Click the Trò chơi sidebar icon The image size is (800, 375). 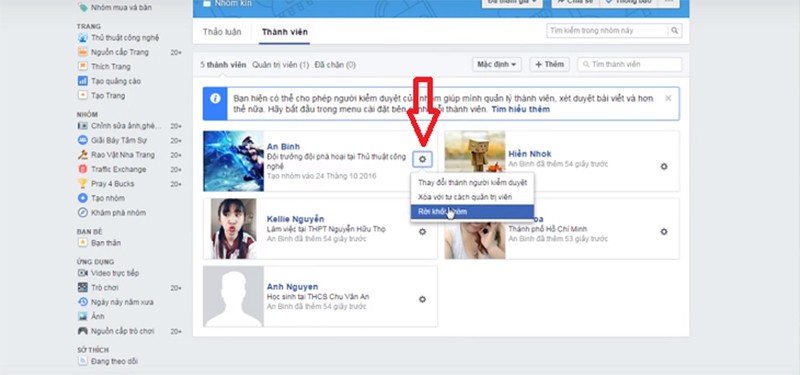point(83,288)
